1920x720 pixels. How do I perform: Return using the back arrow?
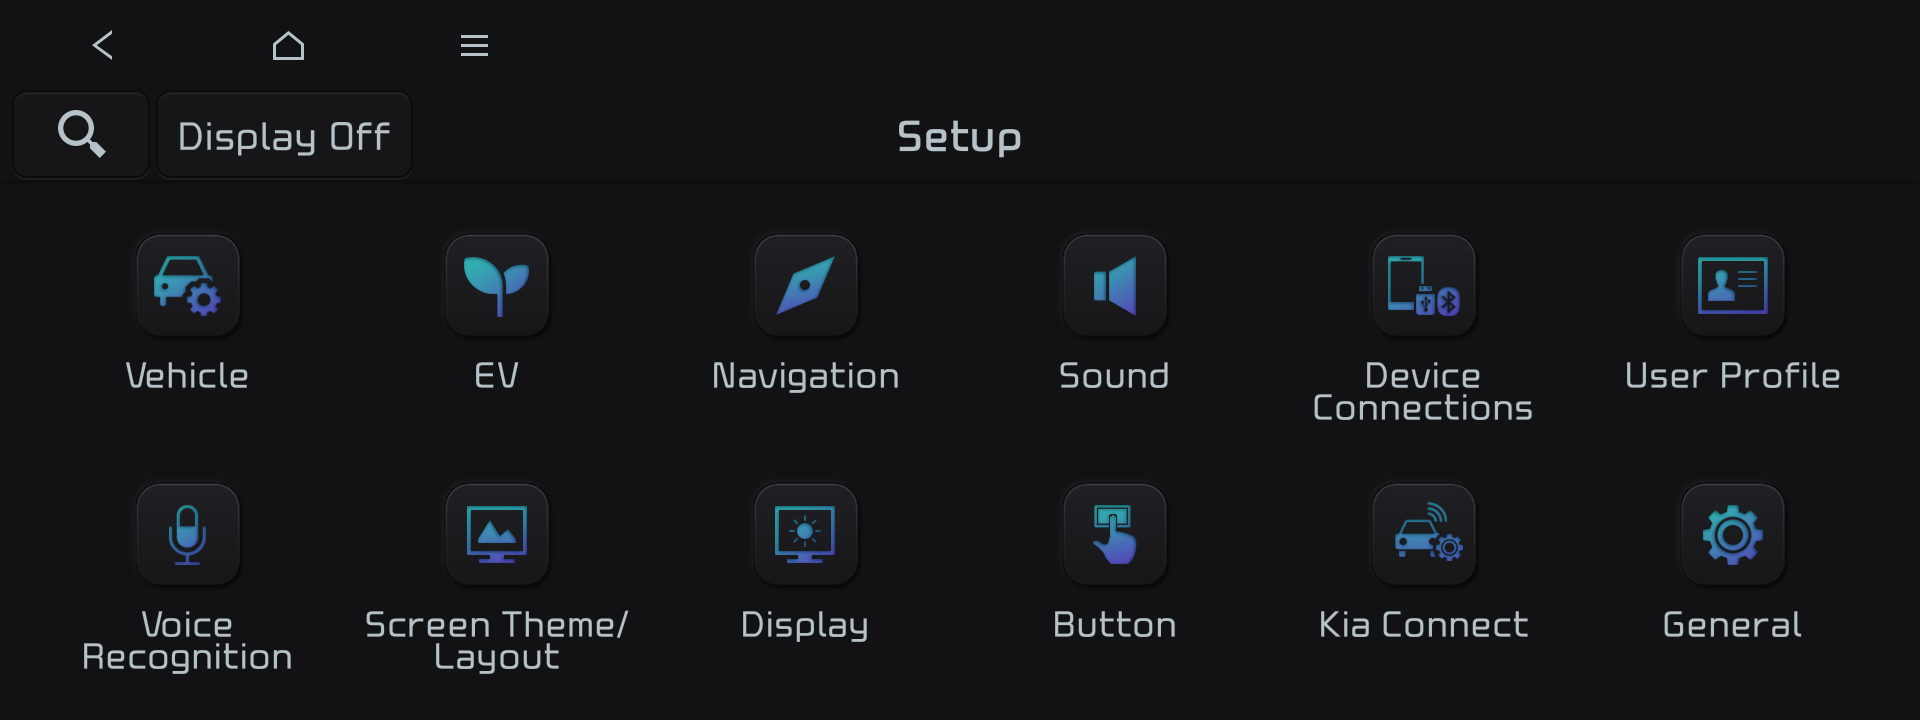[x=102, y=45]
